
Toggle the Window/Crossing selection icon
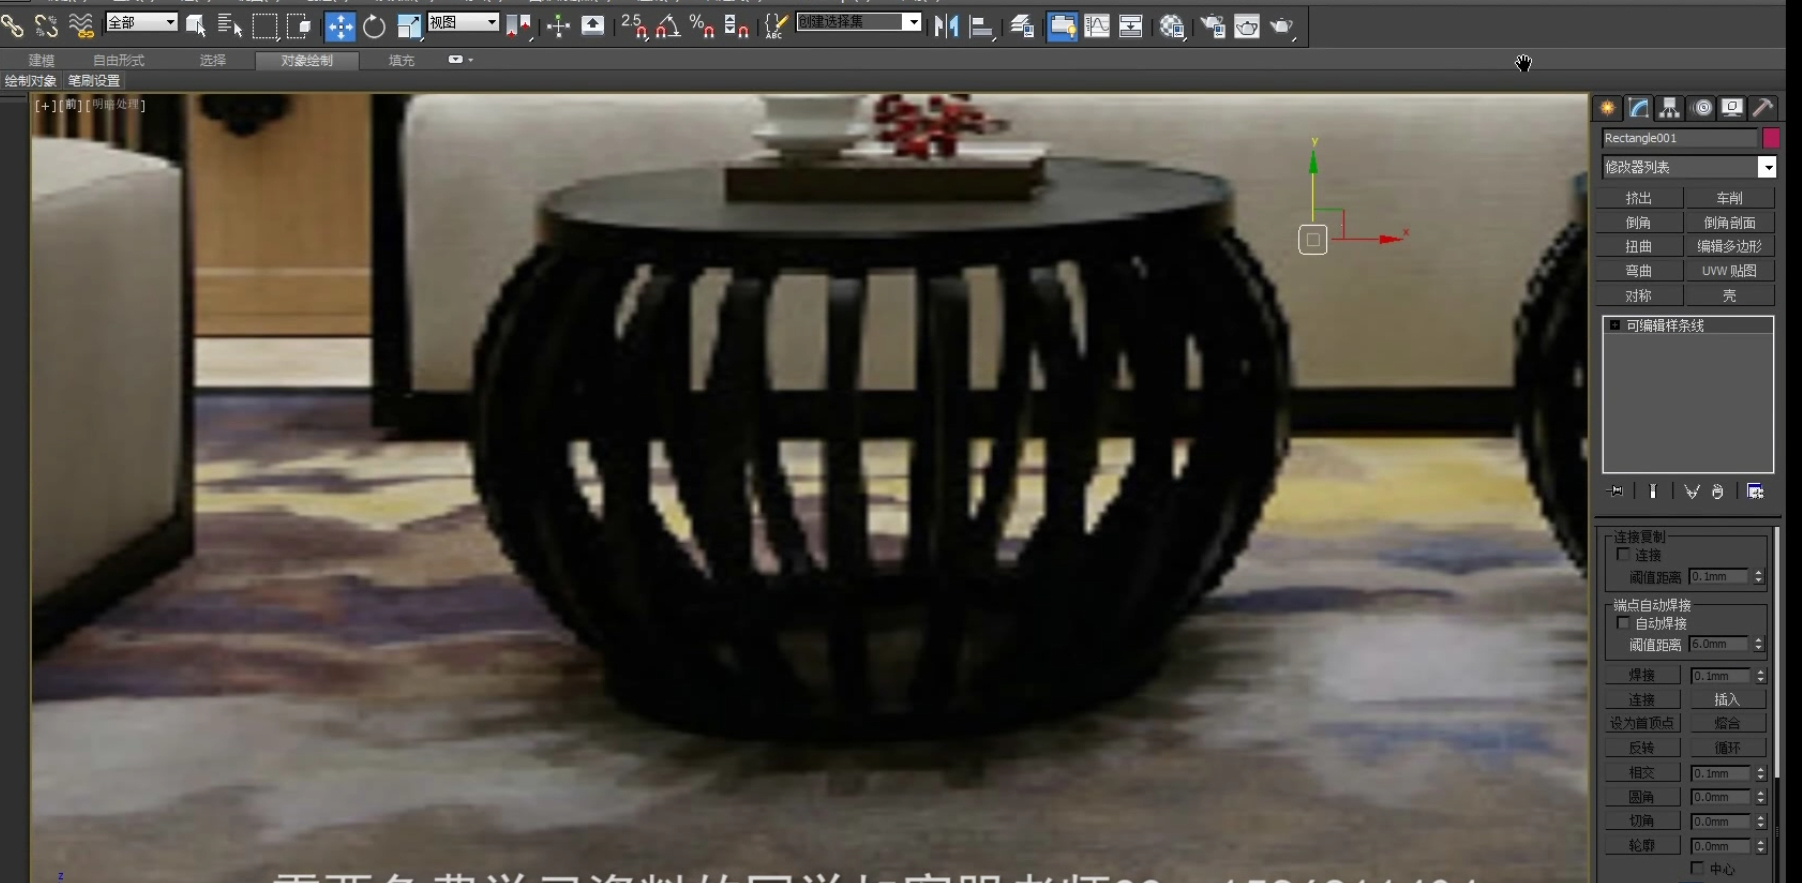pyautogui.click(x=299, y=26)
